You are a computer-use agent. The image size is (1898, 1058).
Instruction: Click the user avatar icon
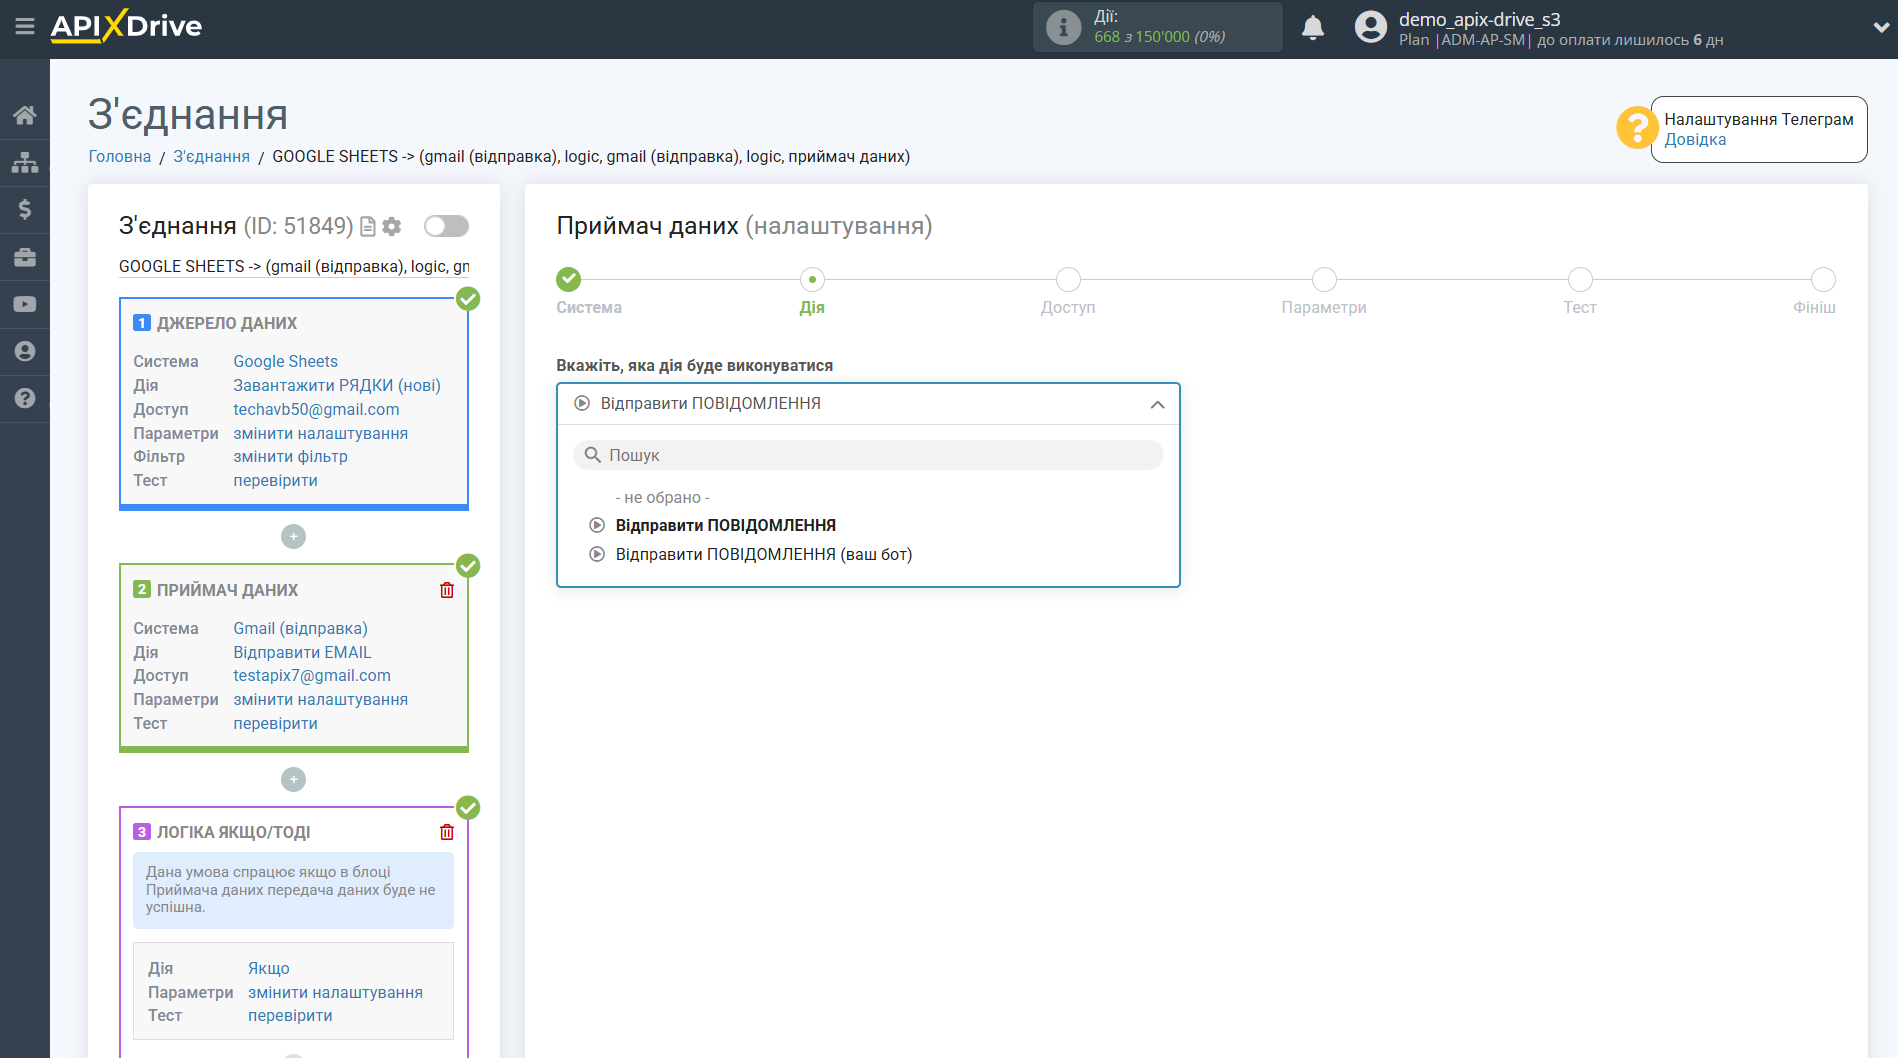tap(1371, 27)
